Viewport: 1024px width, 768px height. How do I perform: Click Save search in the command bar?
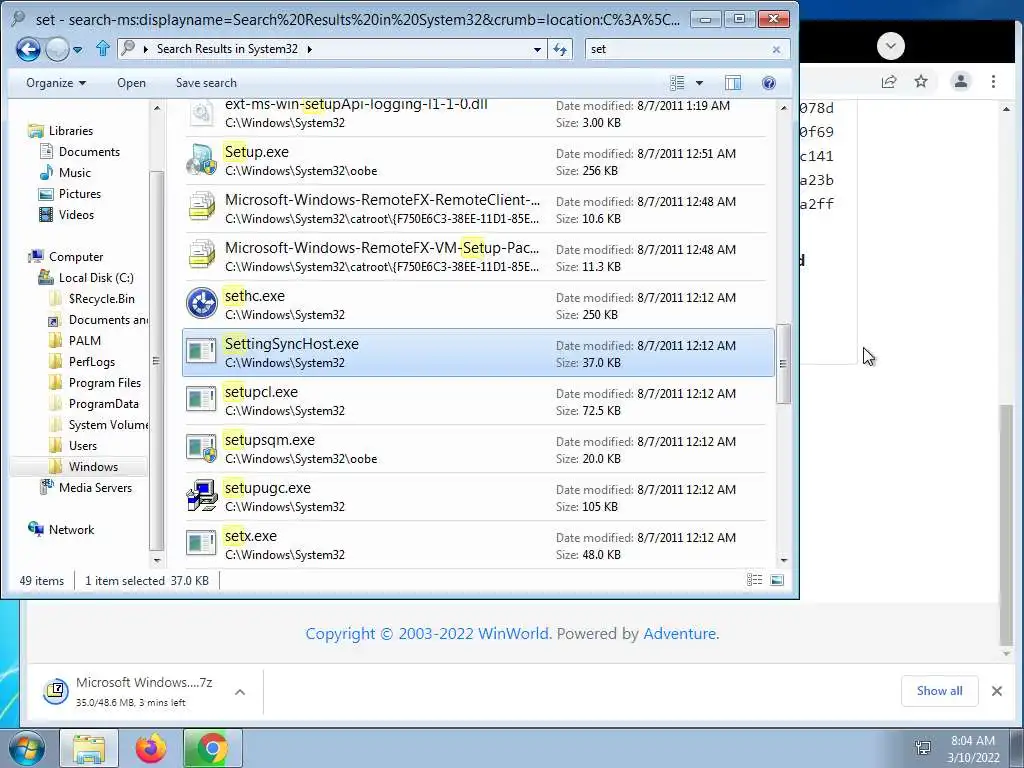206,83
